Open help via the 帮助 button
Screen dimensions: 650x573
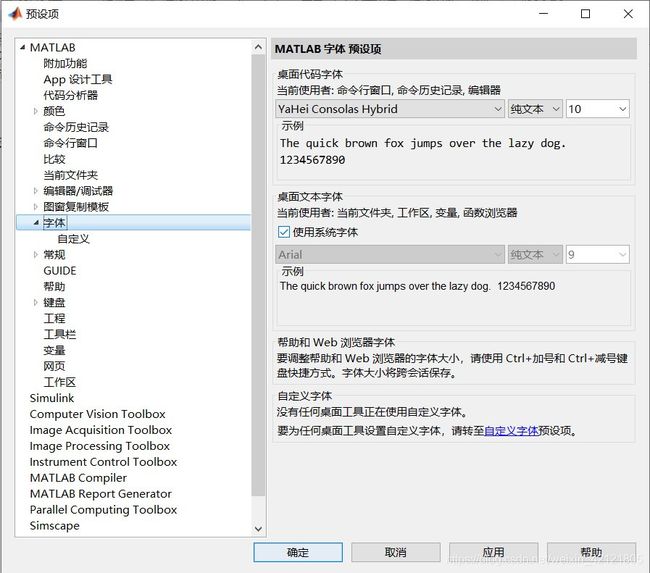click(592, 552)
